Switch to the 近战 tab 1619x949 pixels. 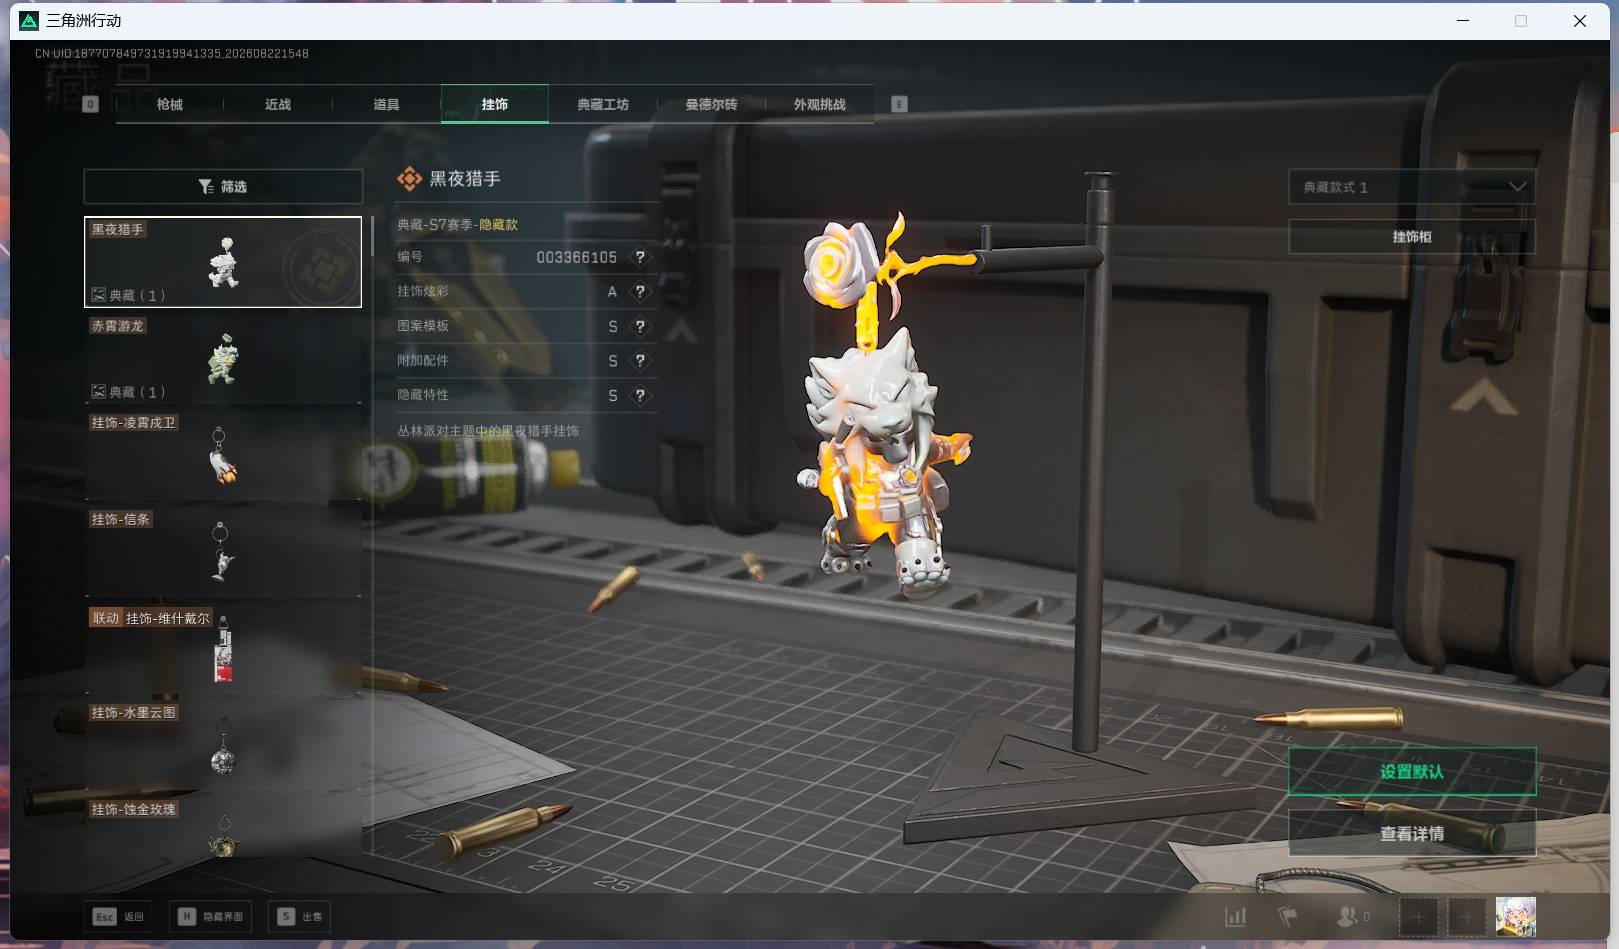pos(278,104)
